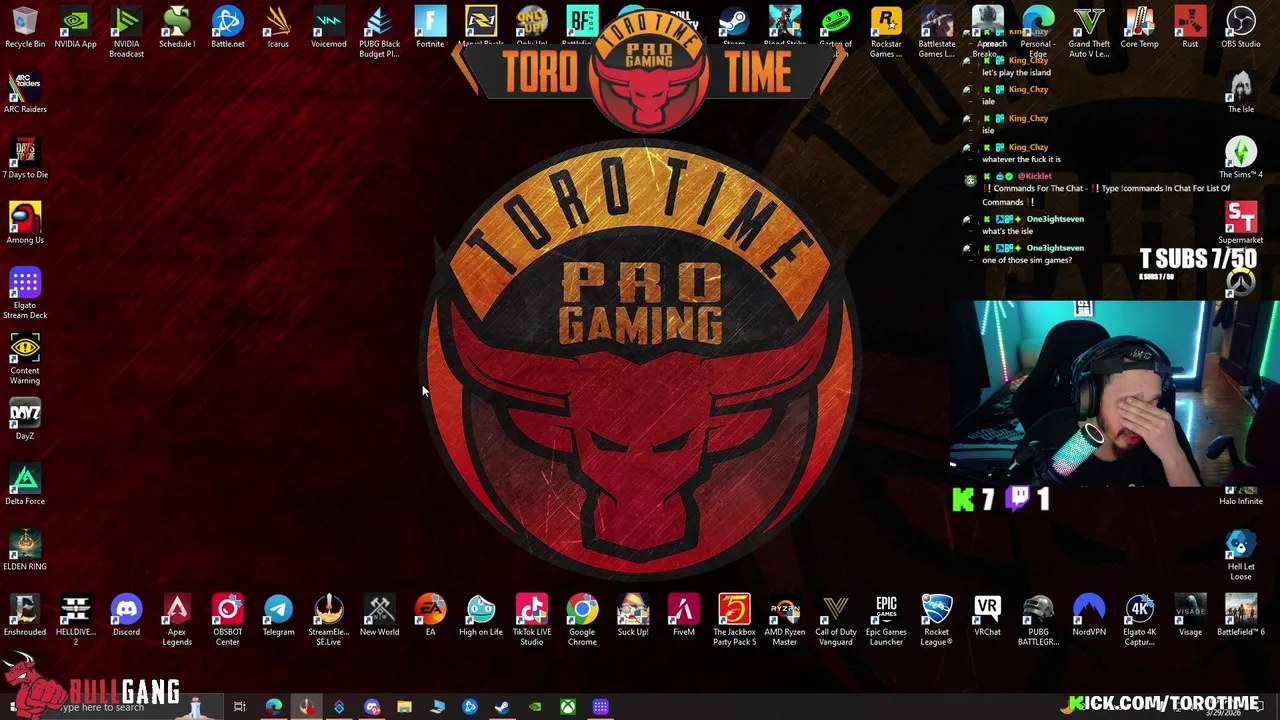Select the Battlestate Games Launcher icon
The height and width of the screenshot is (720, 1280).
click(937, 32)
